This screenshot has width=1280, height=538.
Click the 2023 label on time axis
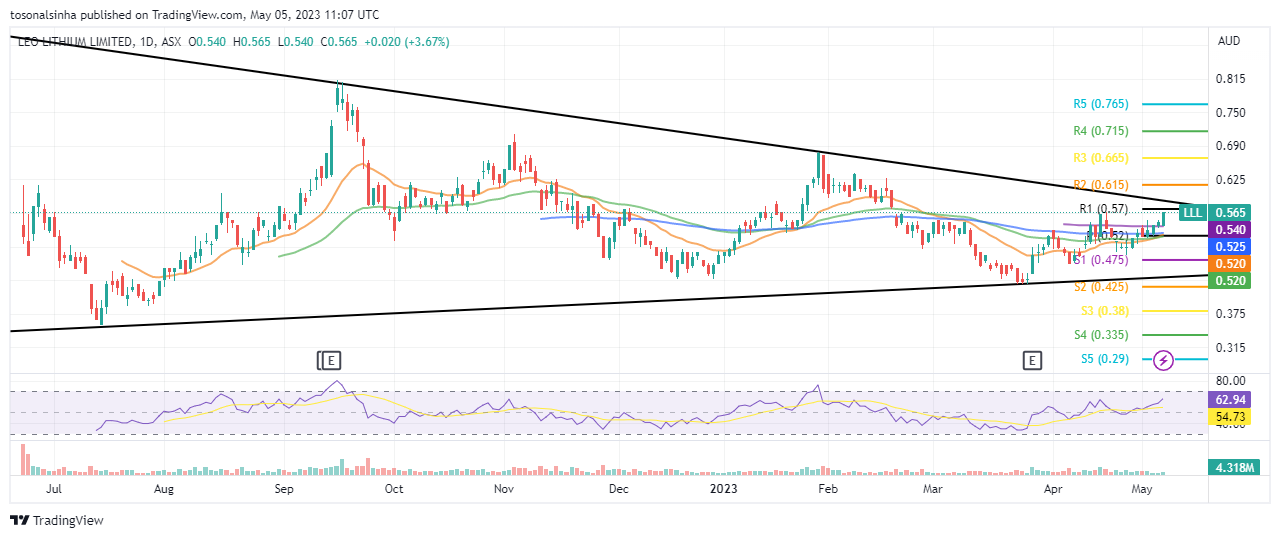[723, 490]
